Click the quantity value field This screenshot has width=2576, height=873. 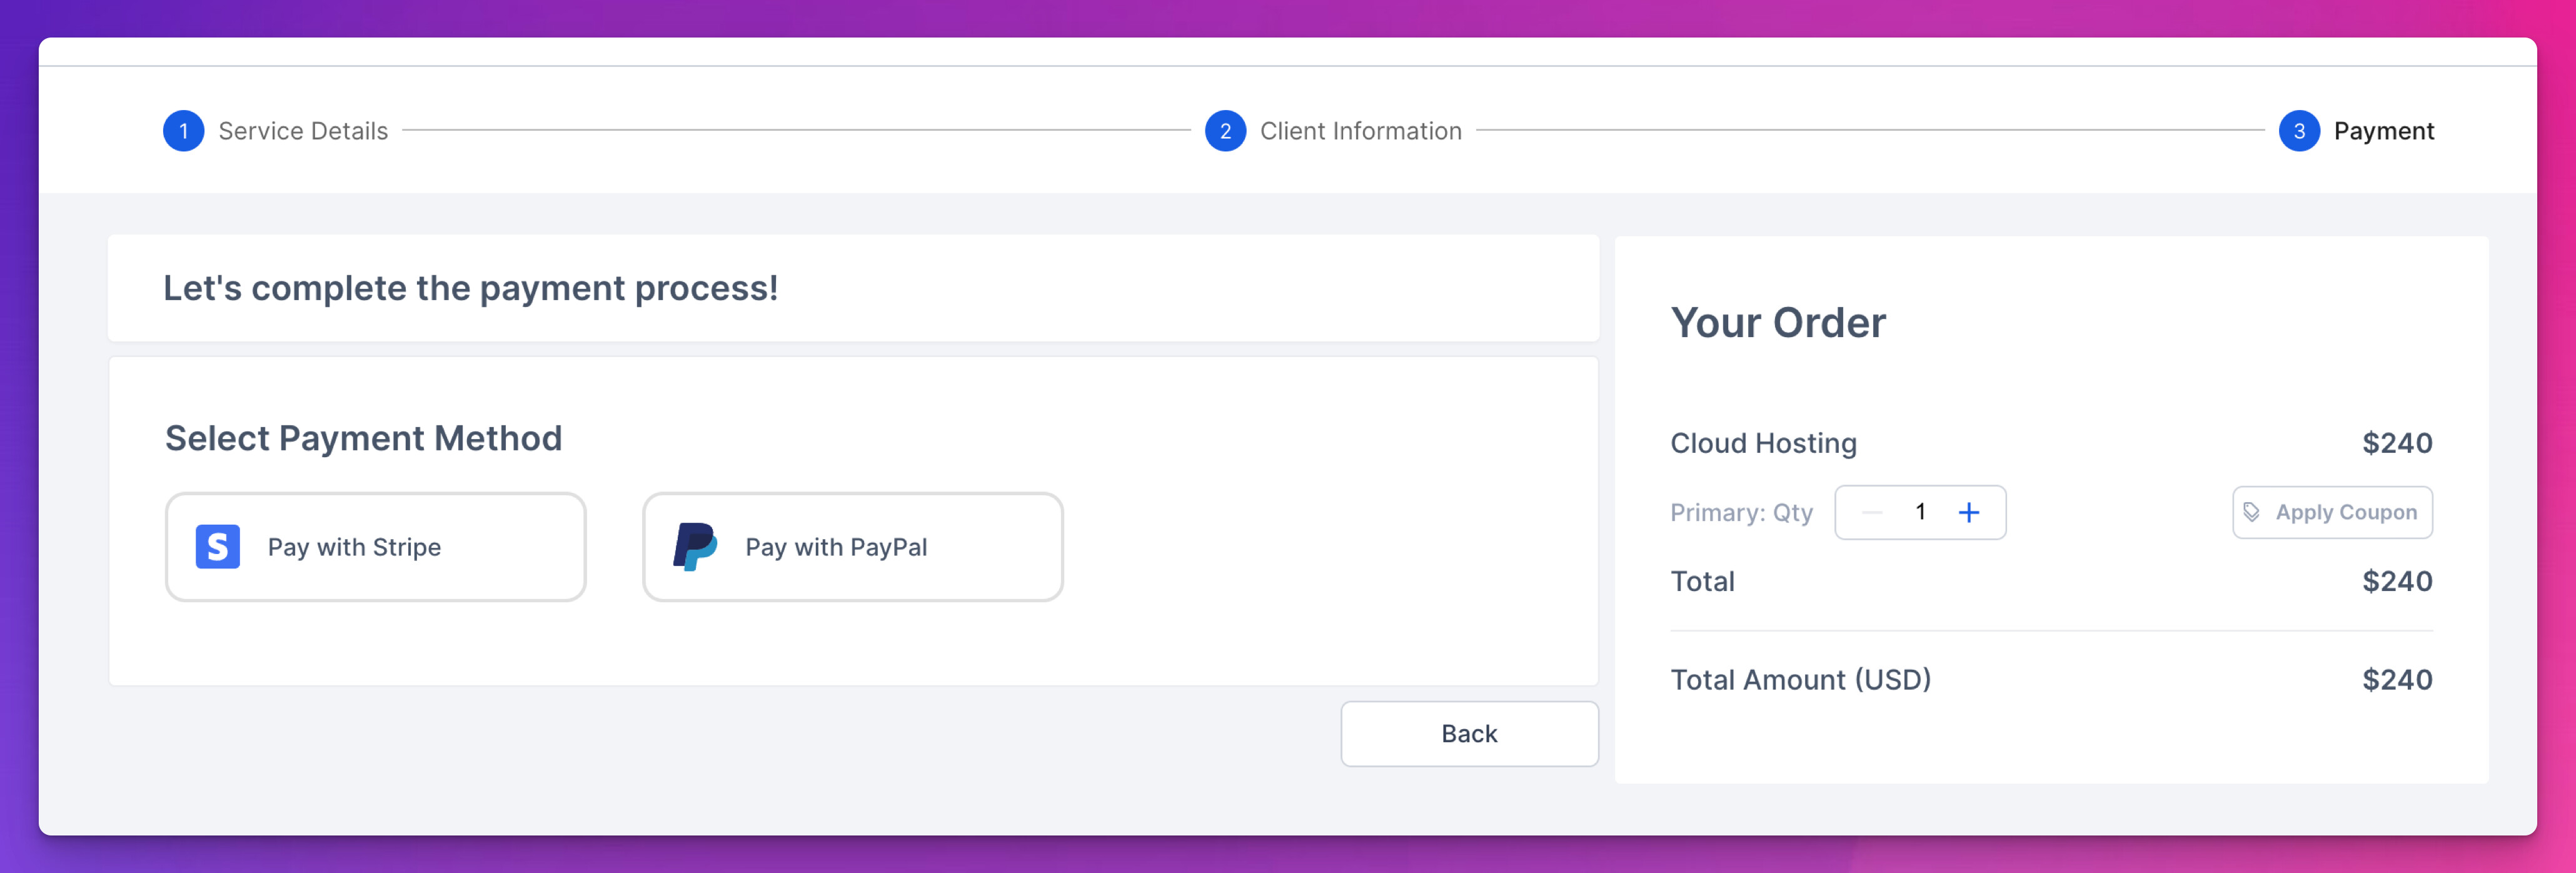[1921, 512]
